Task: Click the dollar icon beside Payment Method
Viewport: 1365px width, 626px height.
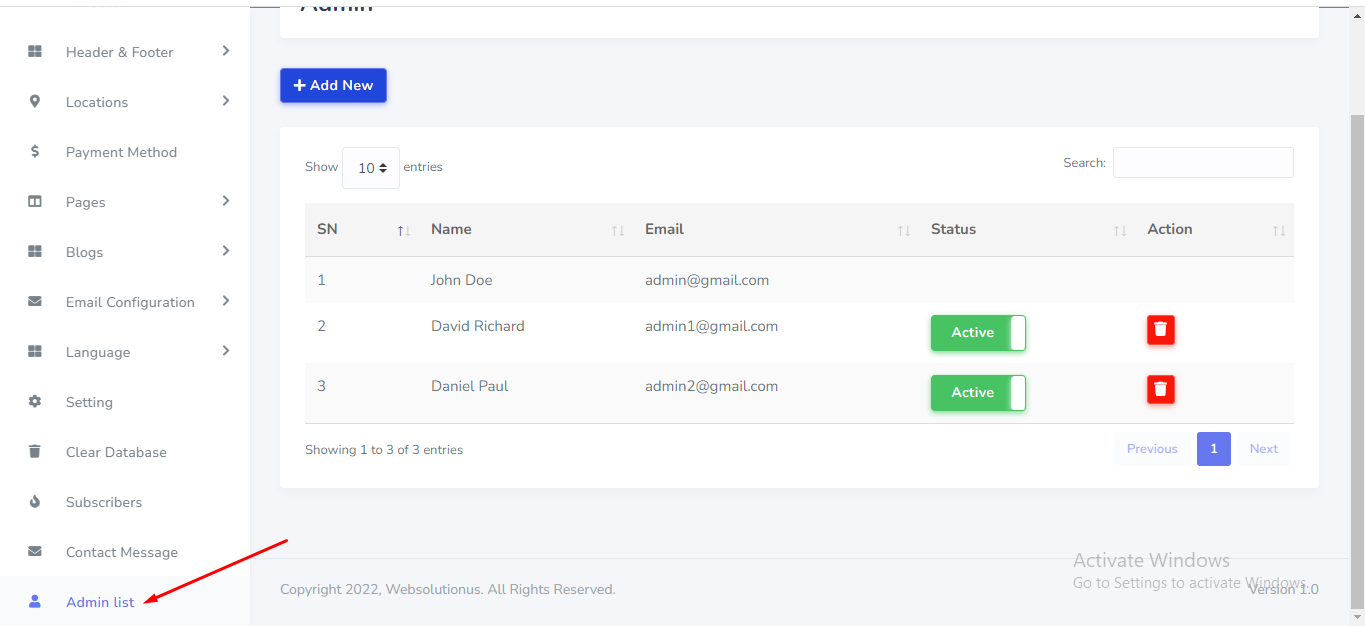Action: click(35, 152)
